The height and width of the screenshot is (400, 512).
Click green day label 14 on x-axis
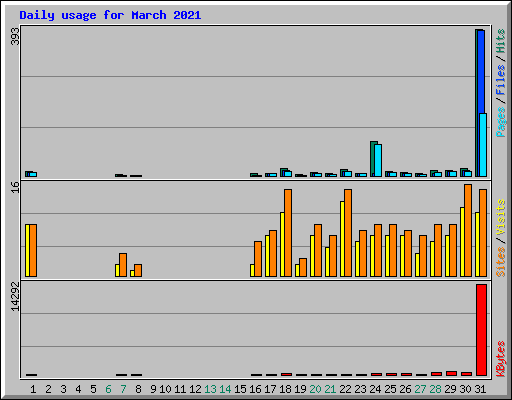(225, 389)
